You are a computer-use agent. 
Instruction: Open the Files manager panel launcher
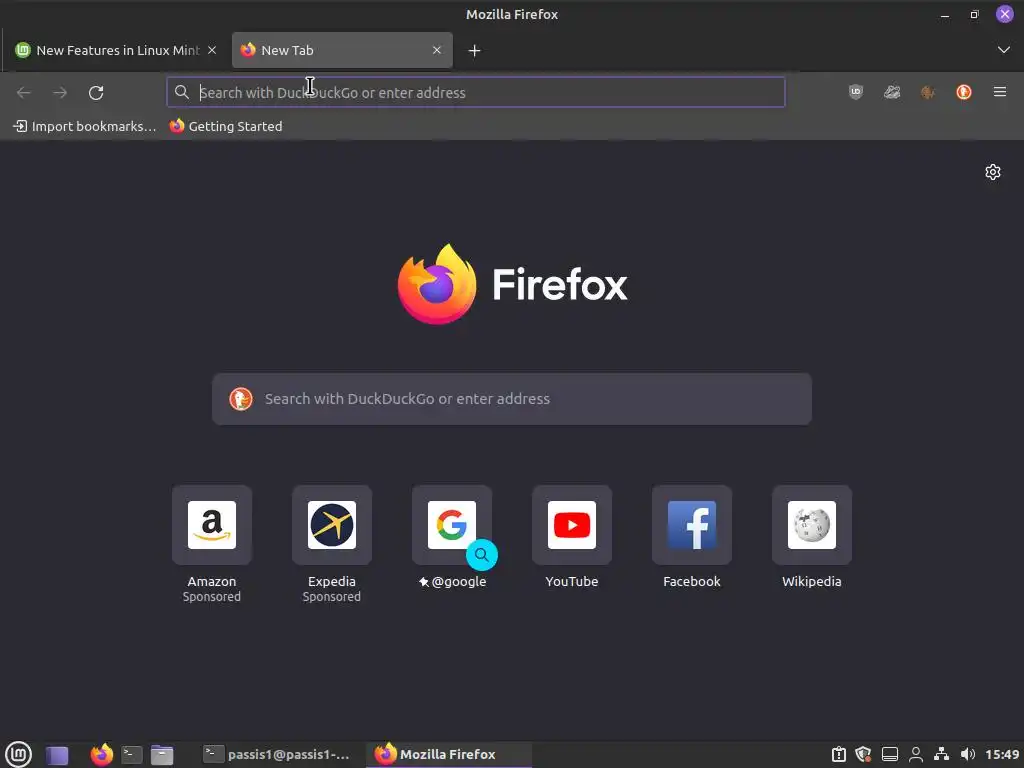162,755
